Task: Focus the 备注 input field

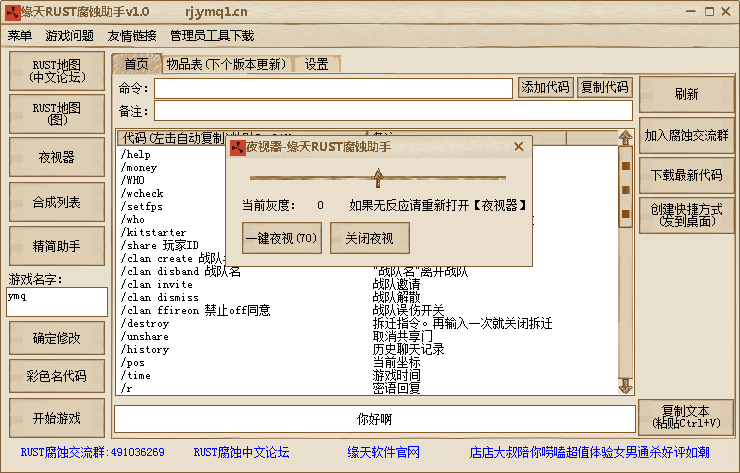Action: click(393, 111)
